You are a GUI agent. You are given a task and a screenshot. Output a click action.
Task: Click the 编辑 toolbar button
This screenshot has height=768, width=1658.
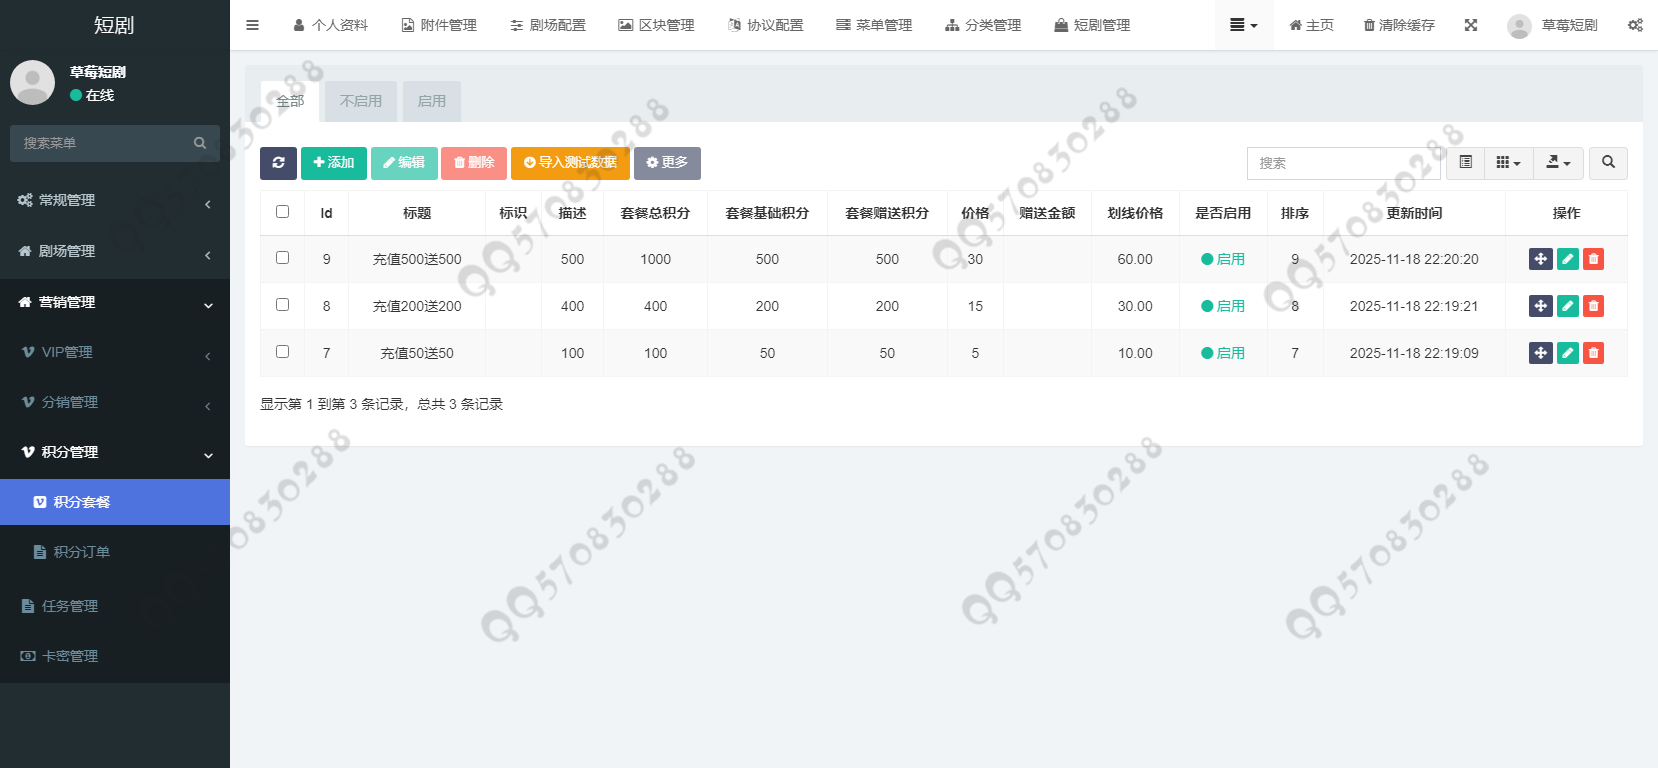click(x=404, y=163)
